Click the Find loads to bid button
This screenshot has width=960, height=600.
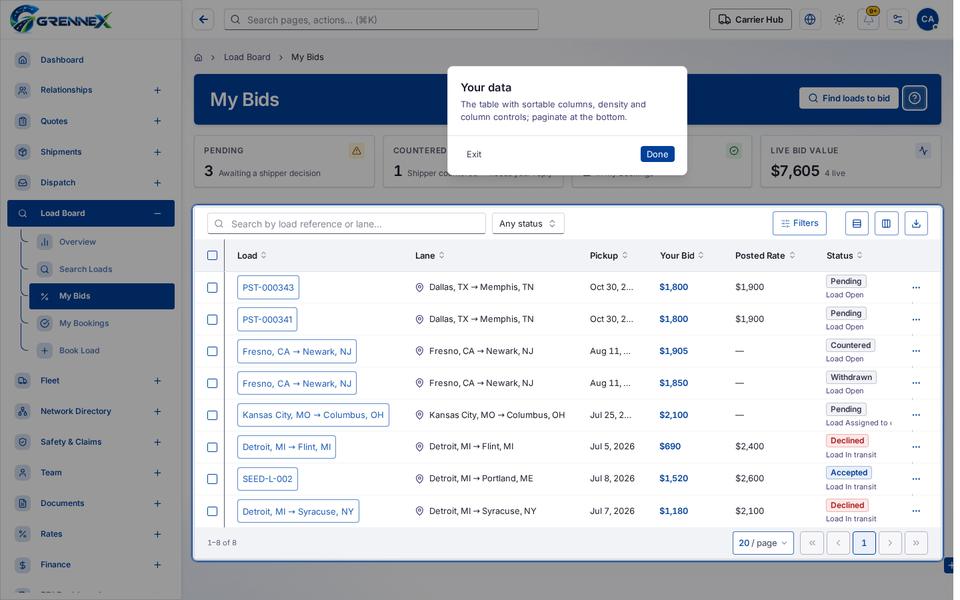tap(849, 98)
